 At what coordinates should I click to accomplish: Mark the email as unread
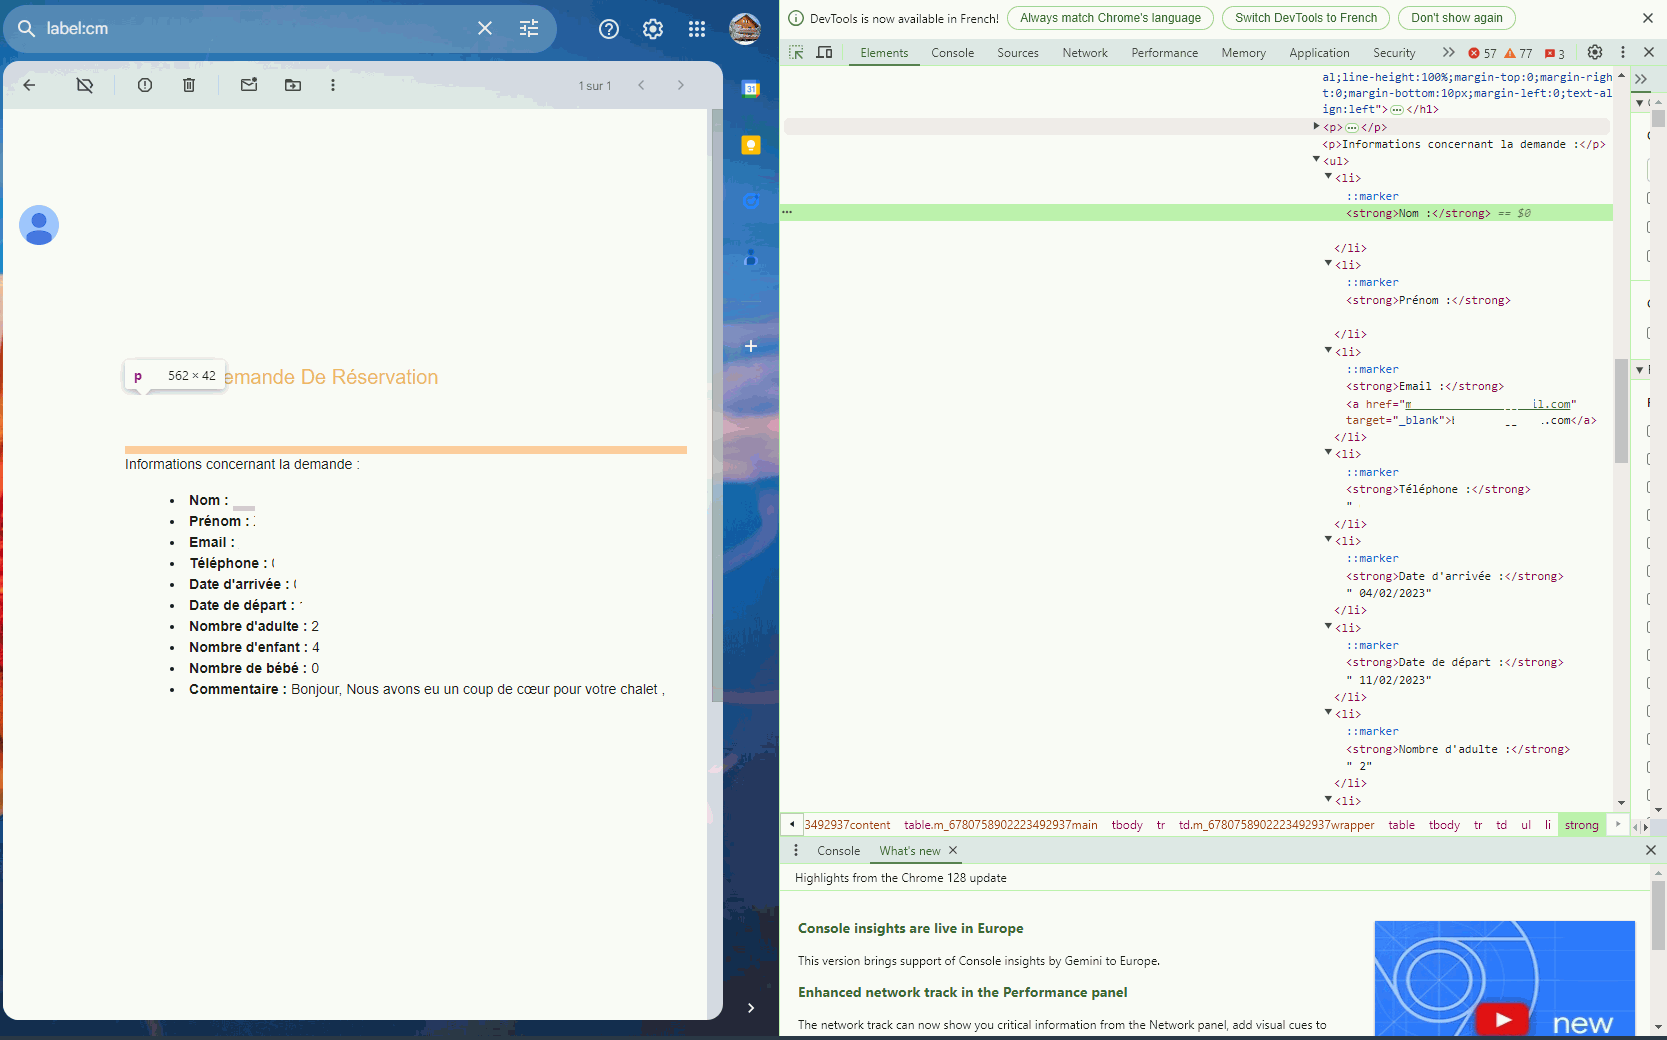tap(249, 85)
